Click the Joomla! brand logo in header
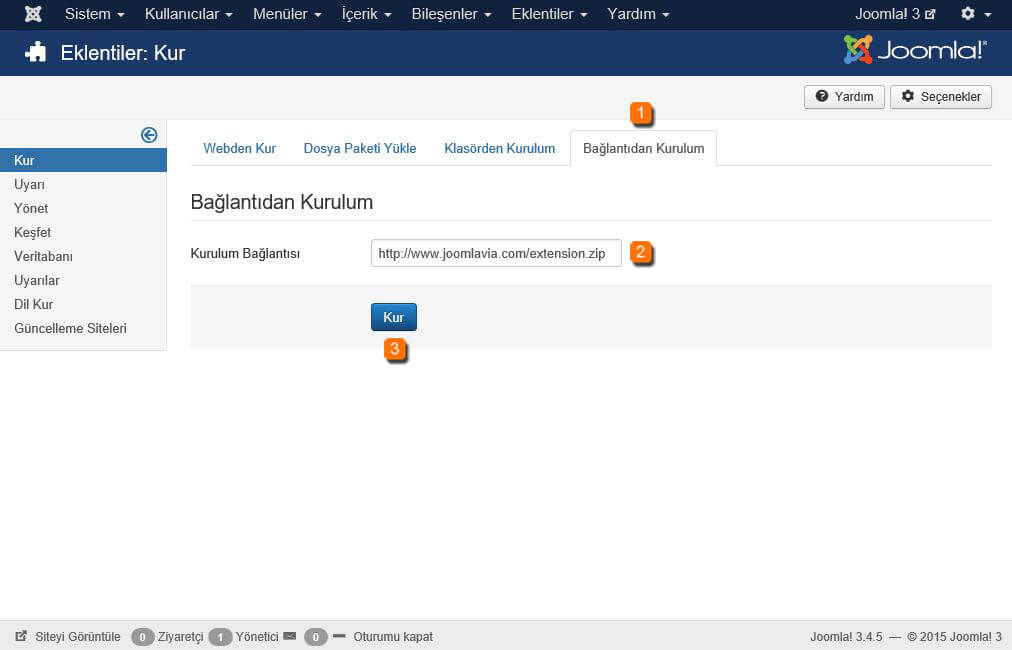Screen dimensions: 1012x650 click(915, 50)
